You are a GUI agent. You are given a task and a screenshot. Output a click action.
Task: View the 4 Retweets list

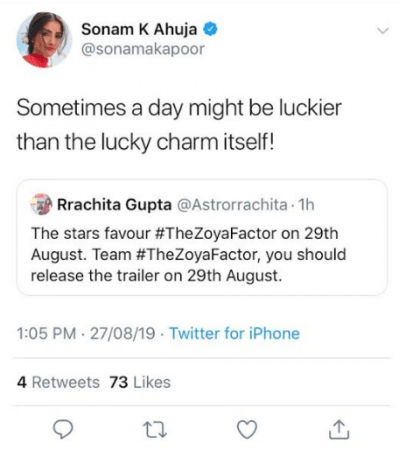tap(58, 382)
